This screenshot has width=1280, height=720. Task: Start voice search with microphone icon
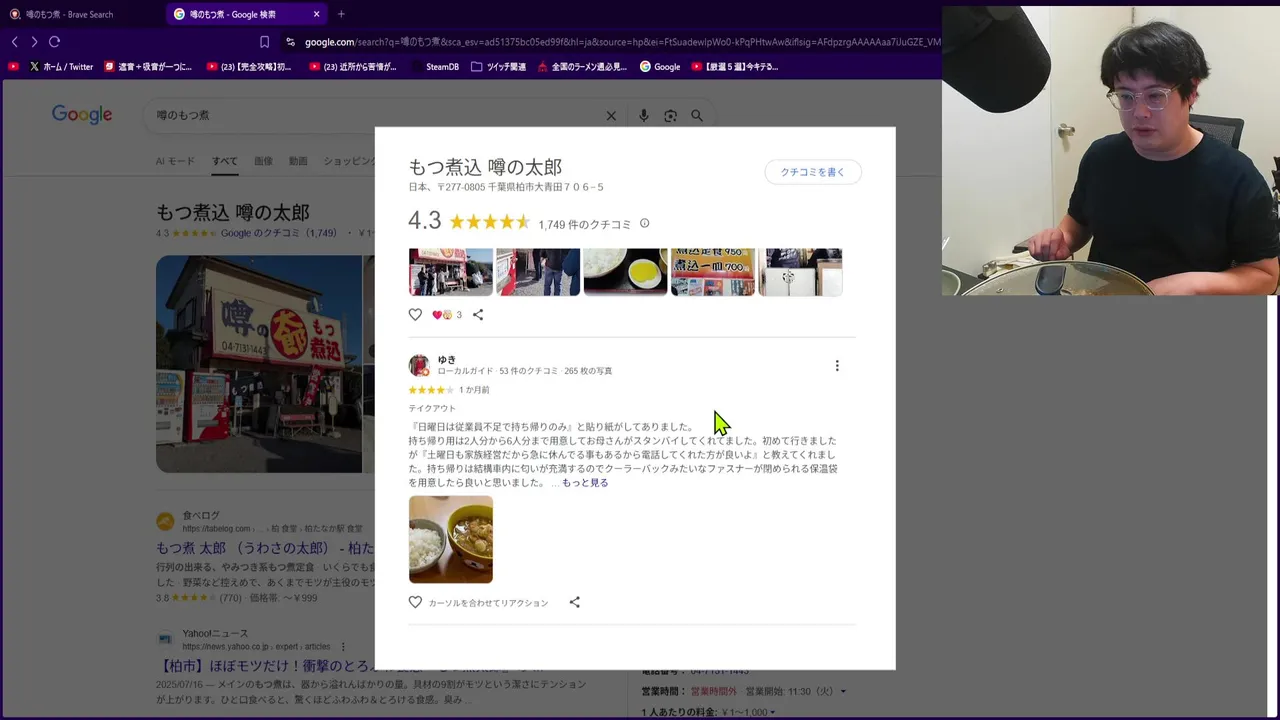643,116
